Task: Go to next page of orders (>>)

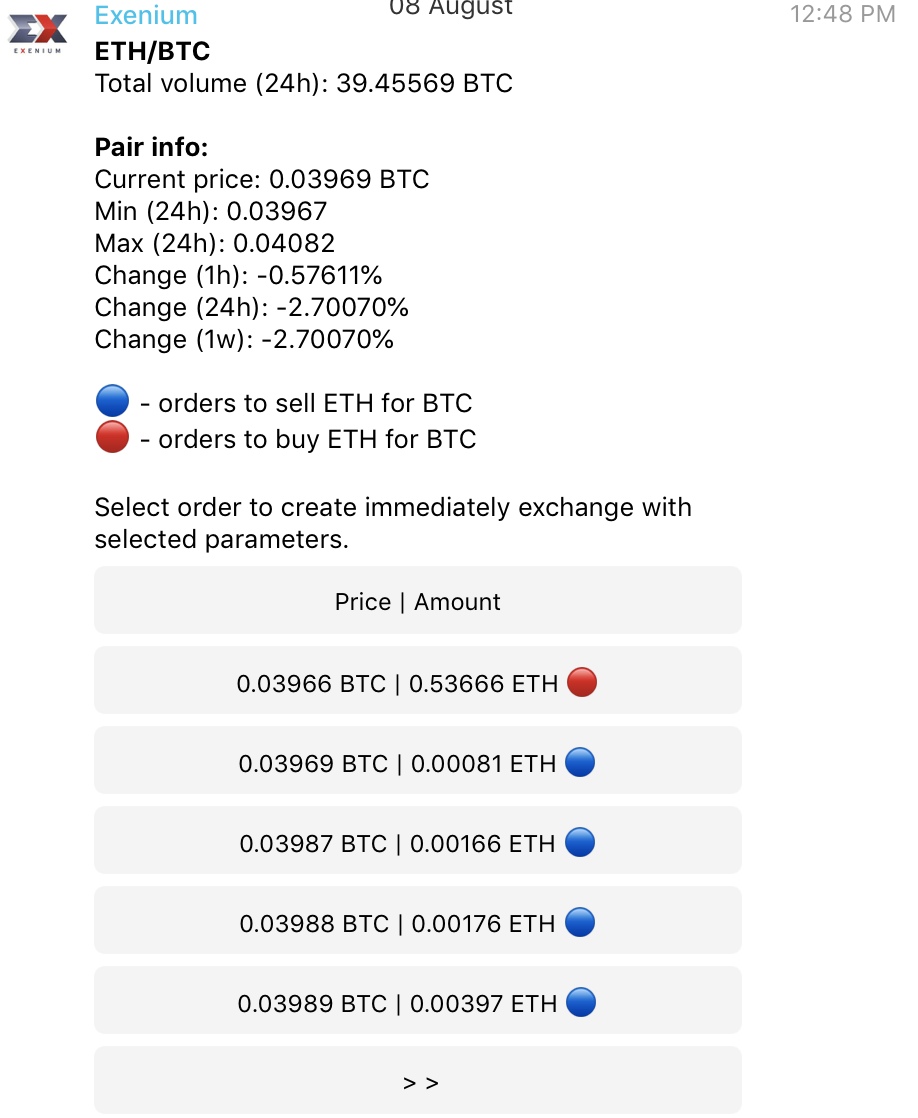Action: (417, 1079)
